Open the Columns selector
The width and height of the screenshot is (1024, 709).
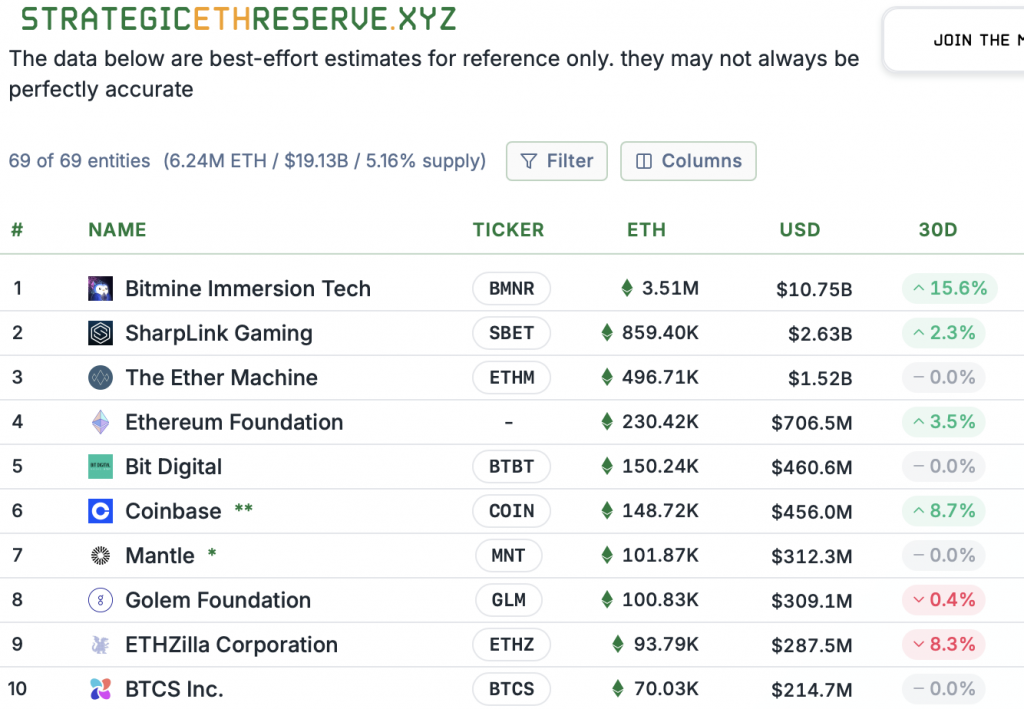coord(688,160)
